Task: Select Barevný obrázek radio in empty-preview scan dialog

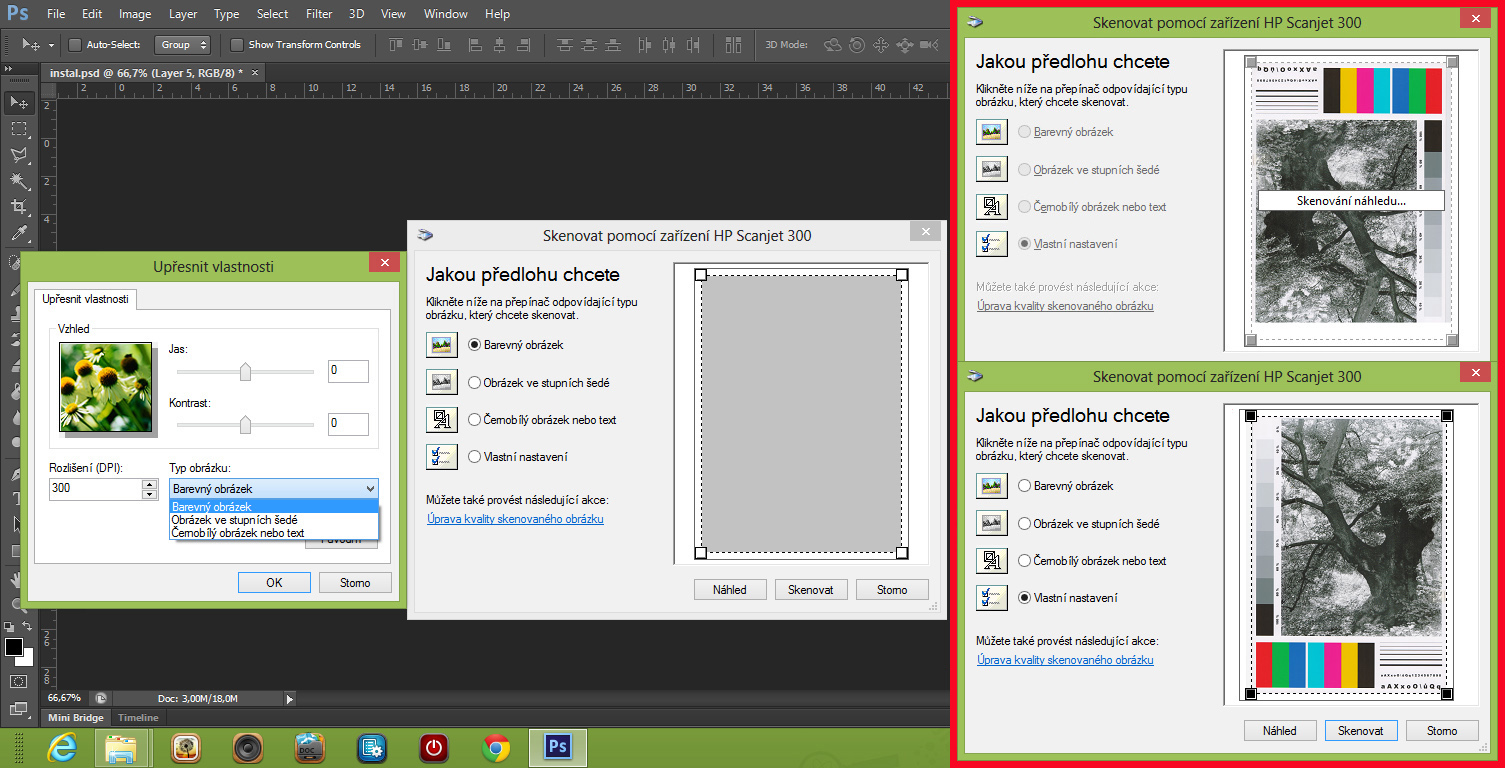Action: click(475, 345)
